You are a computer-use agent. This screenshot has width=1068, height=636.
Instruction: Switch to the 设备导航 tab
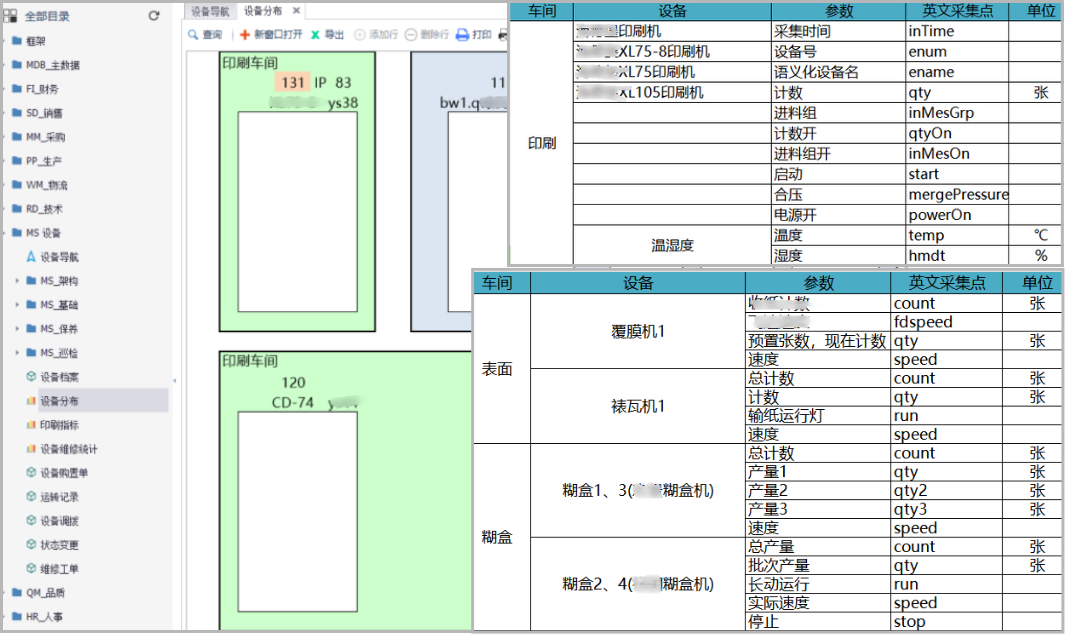[210, 11]
